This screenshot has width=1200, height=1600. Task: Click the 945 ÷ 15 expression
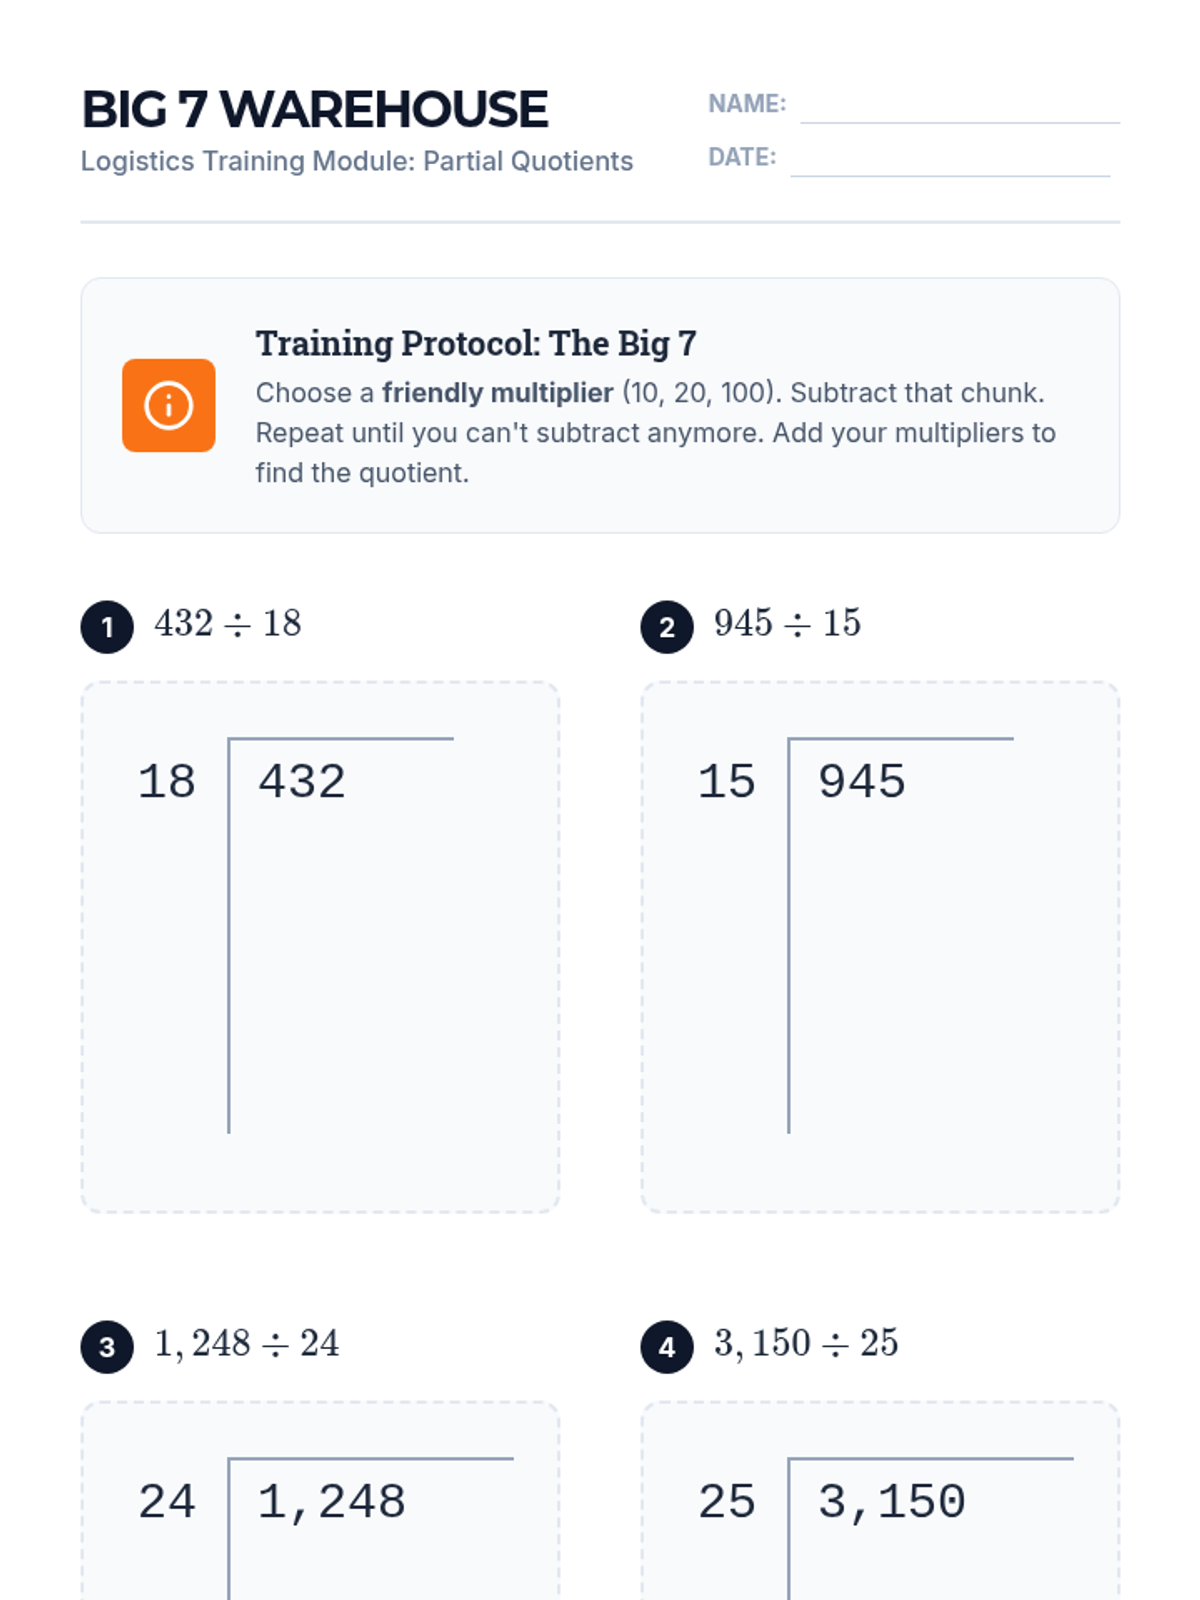click(788, 623)
